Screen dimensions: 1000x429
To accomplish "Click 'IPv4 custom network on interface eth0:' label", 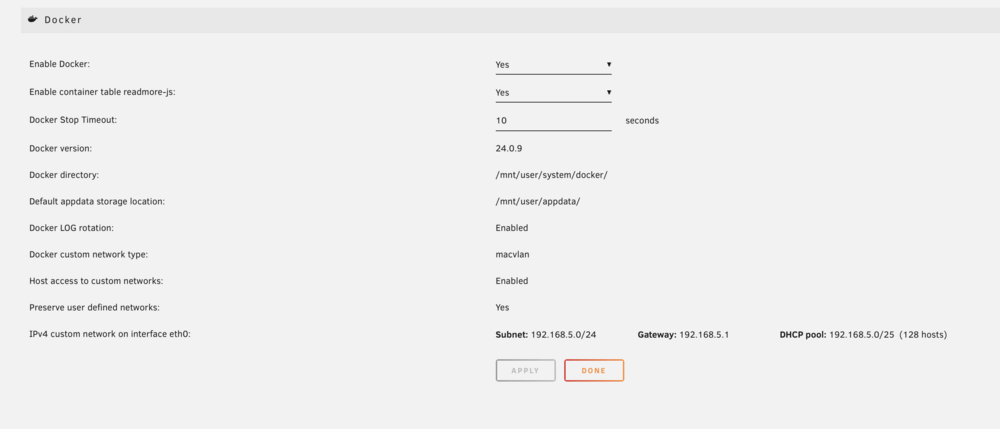I will (110, 334).
